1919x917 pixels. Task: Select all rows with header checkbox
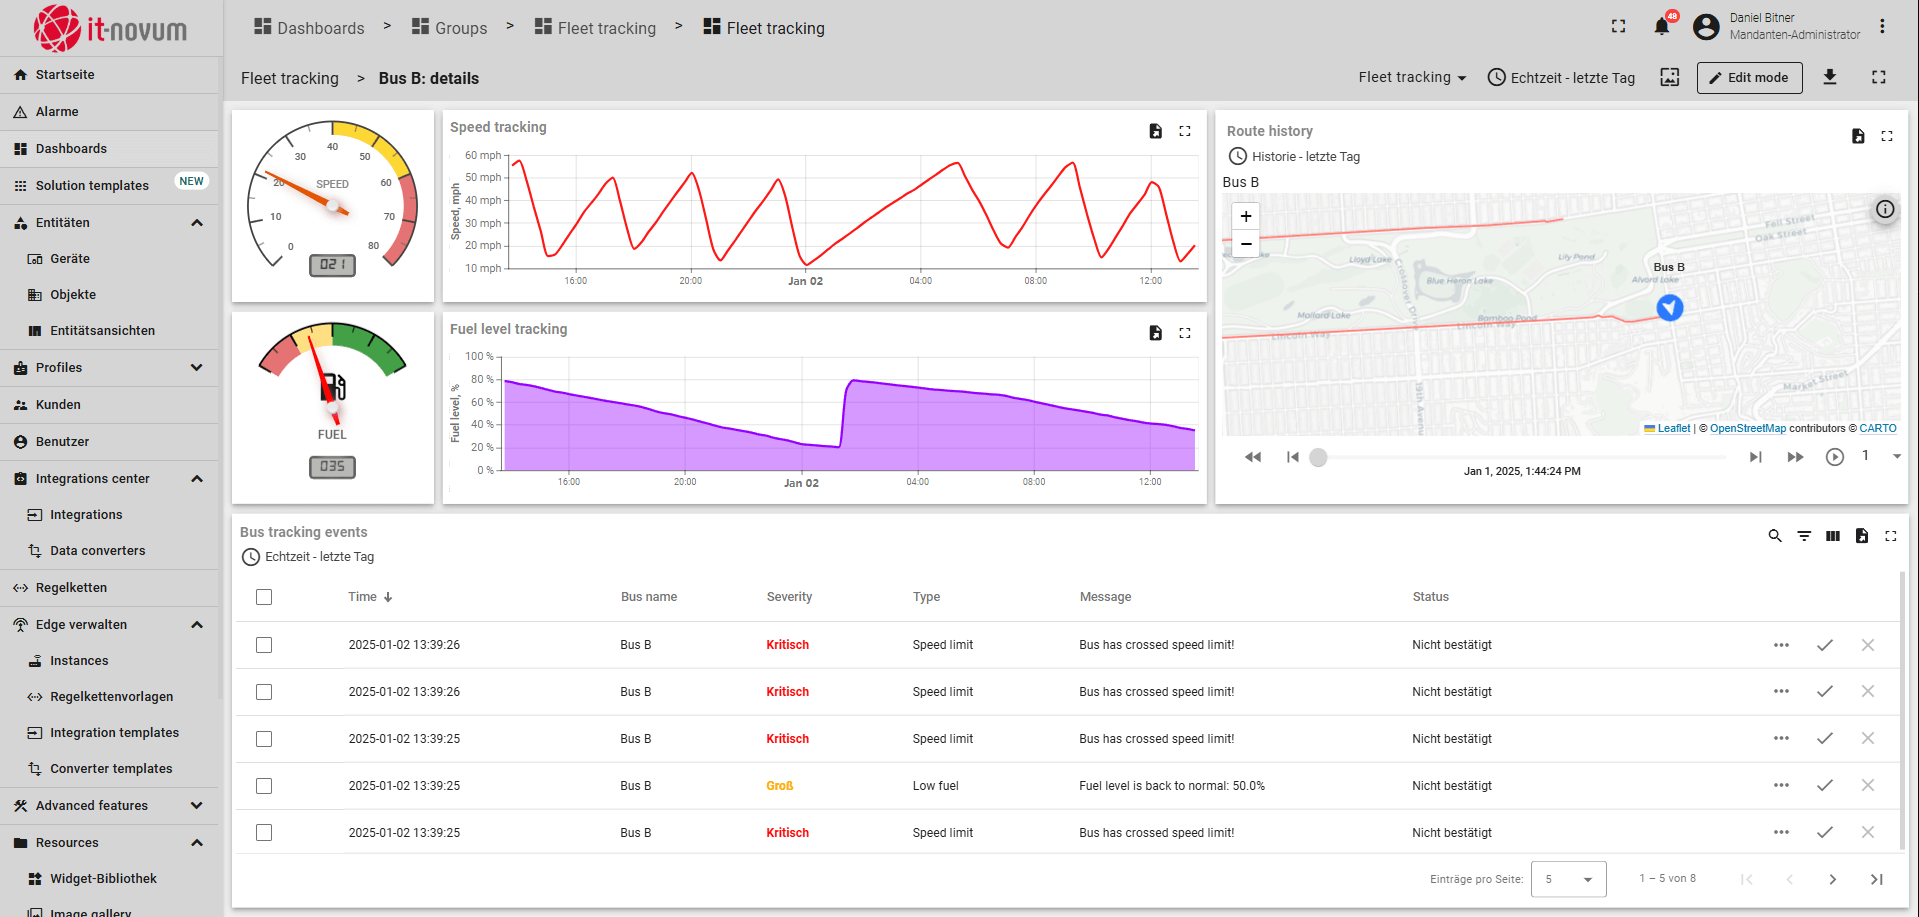tap(264, 597)
